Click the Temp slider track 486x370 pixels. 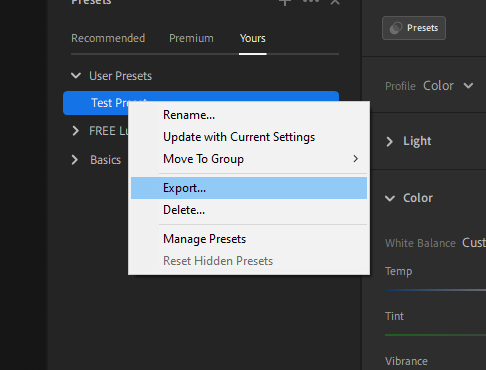(x=435, y=290)
